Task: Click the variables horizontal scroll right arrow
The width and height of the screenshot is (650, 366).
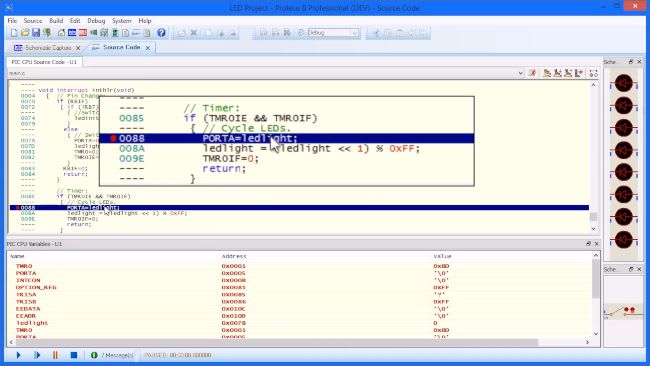Action: 587,342
